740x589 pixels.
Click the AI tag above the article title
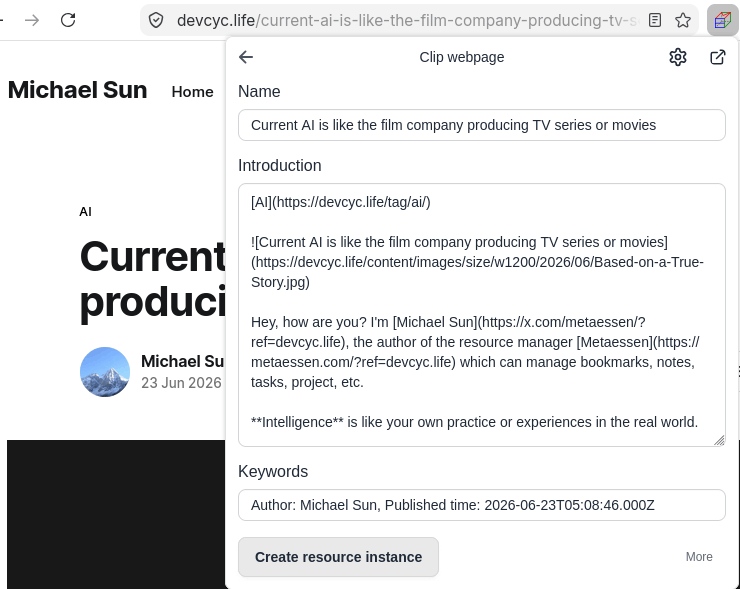(x=85, y=211)
